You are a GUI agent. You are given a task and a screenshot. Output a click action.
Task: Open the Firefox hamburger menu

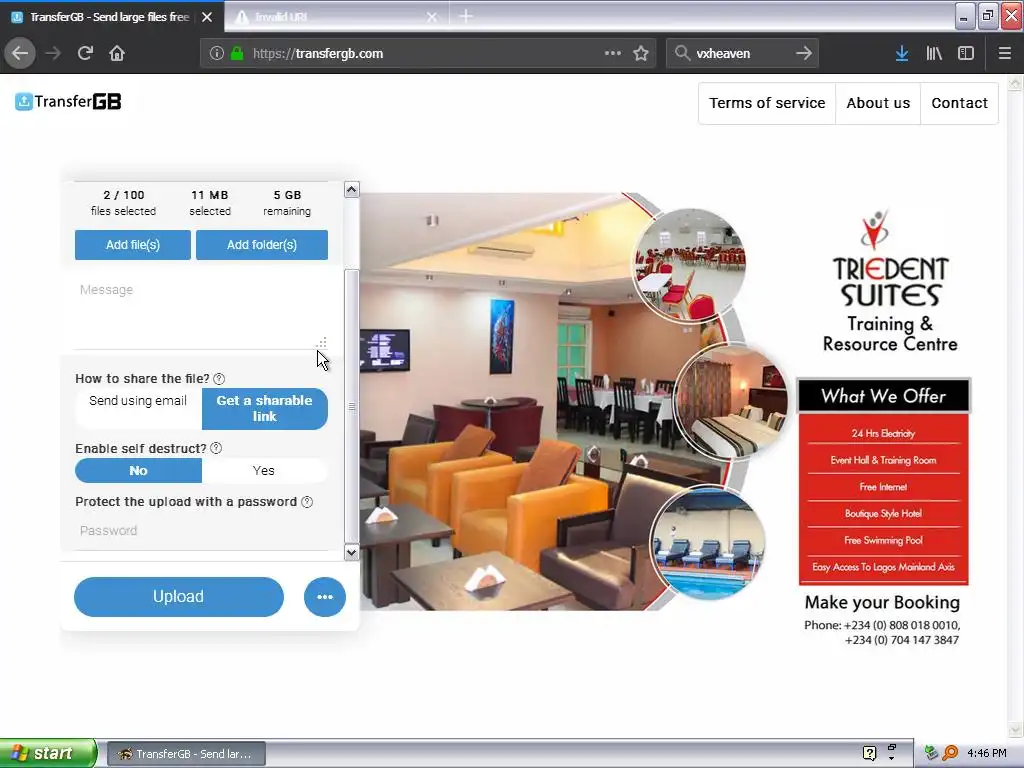tap(1004, 53)
